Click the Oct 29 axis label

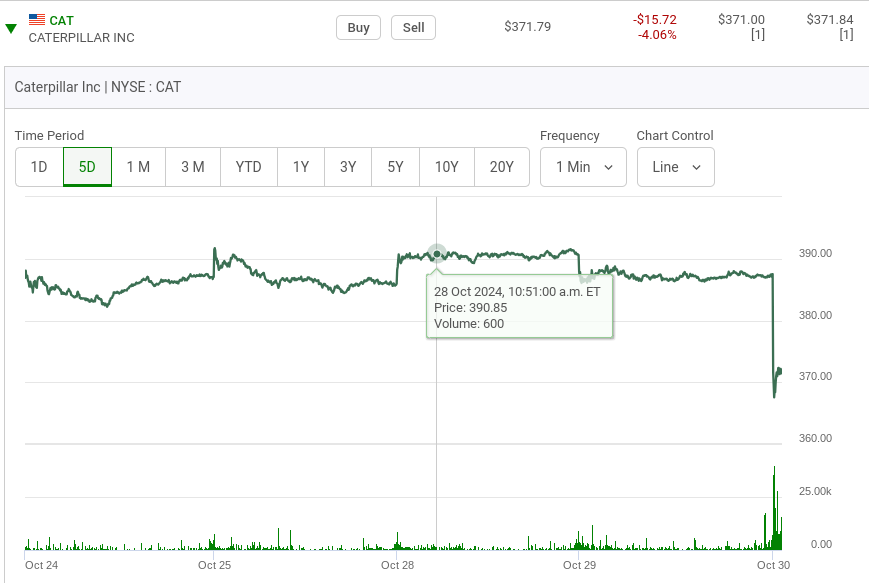tap(579, 565)
